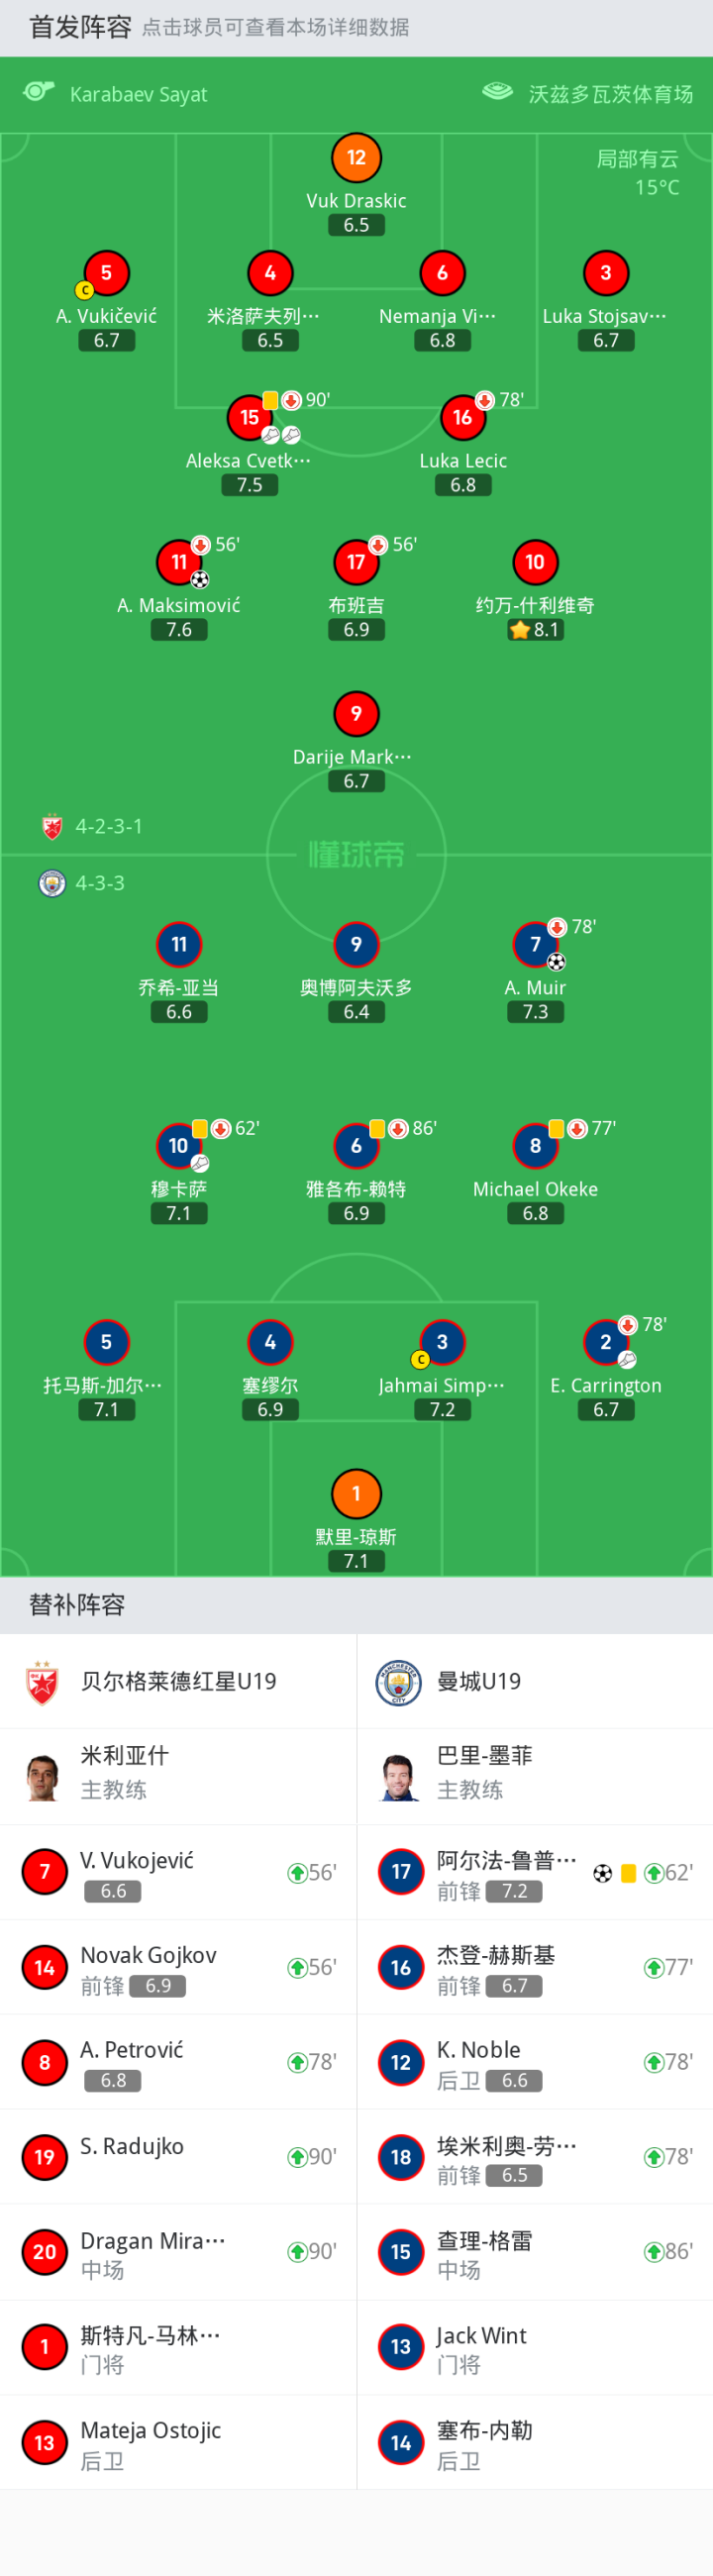Tap A. Muir number 7 player icon
This screenshot has width=713, height=2576.
(x=535, y=944)
